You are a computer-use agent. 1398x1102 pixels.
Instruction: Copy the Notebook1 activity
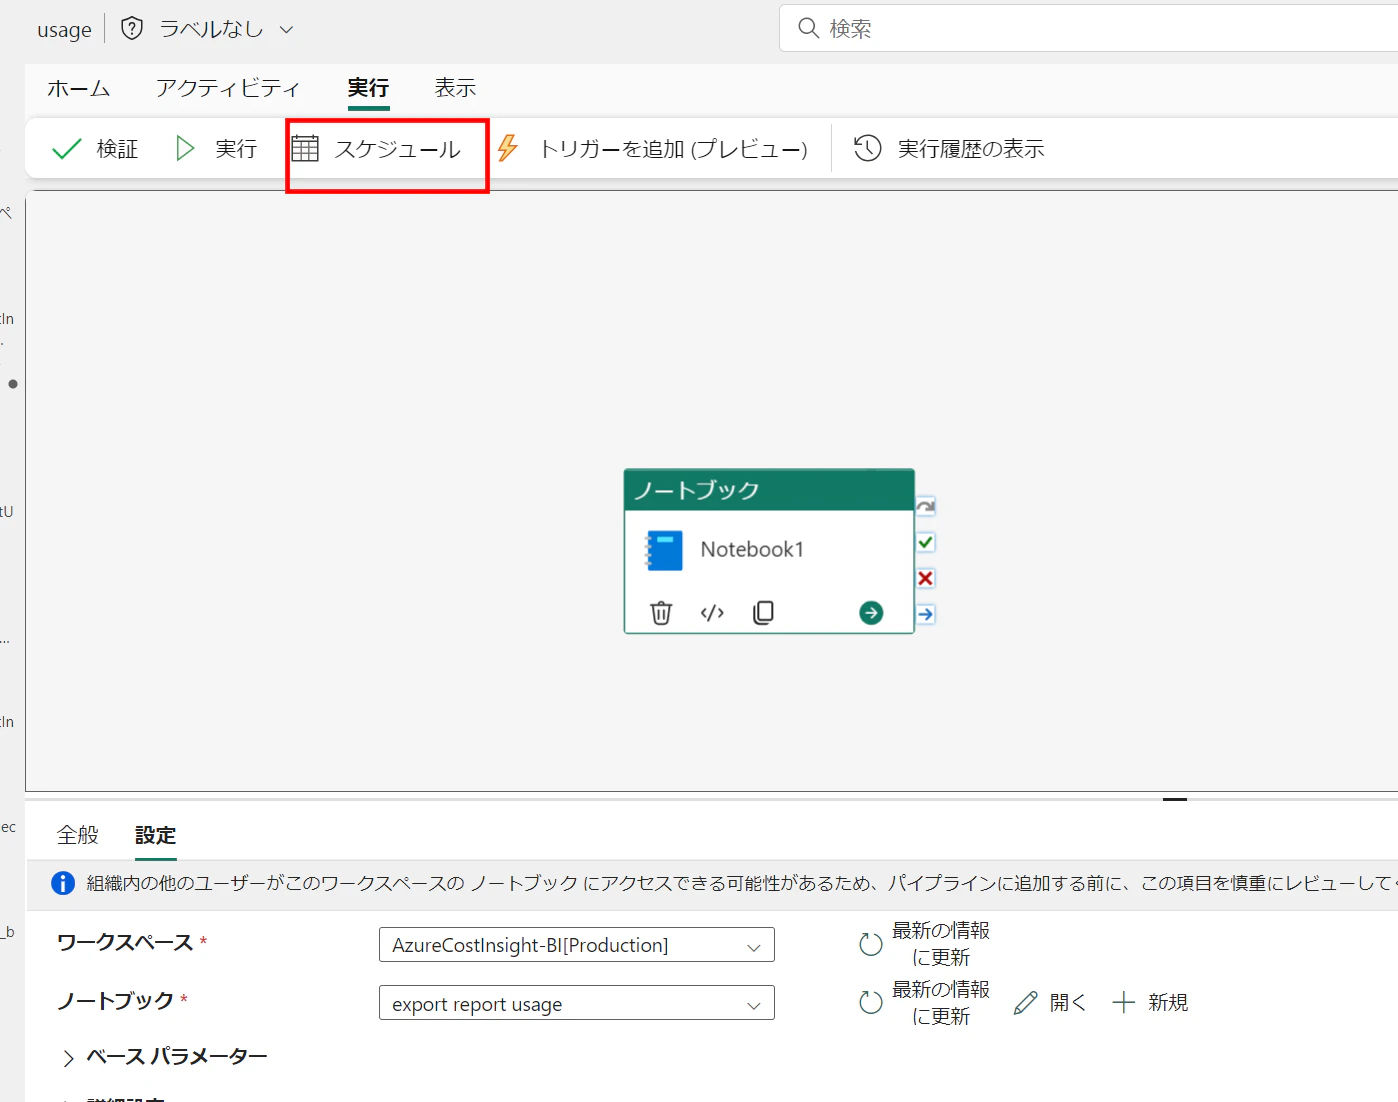tap(763, 612)
